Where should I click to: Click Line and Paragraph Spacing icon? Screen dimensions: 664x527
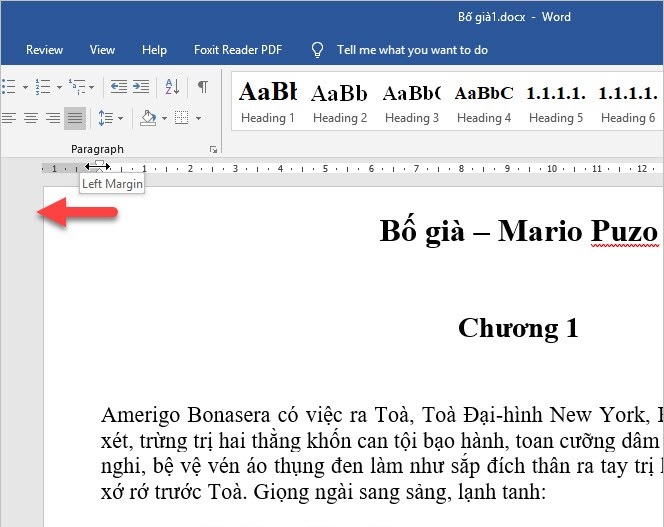point(105,118)
